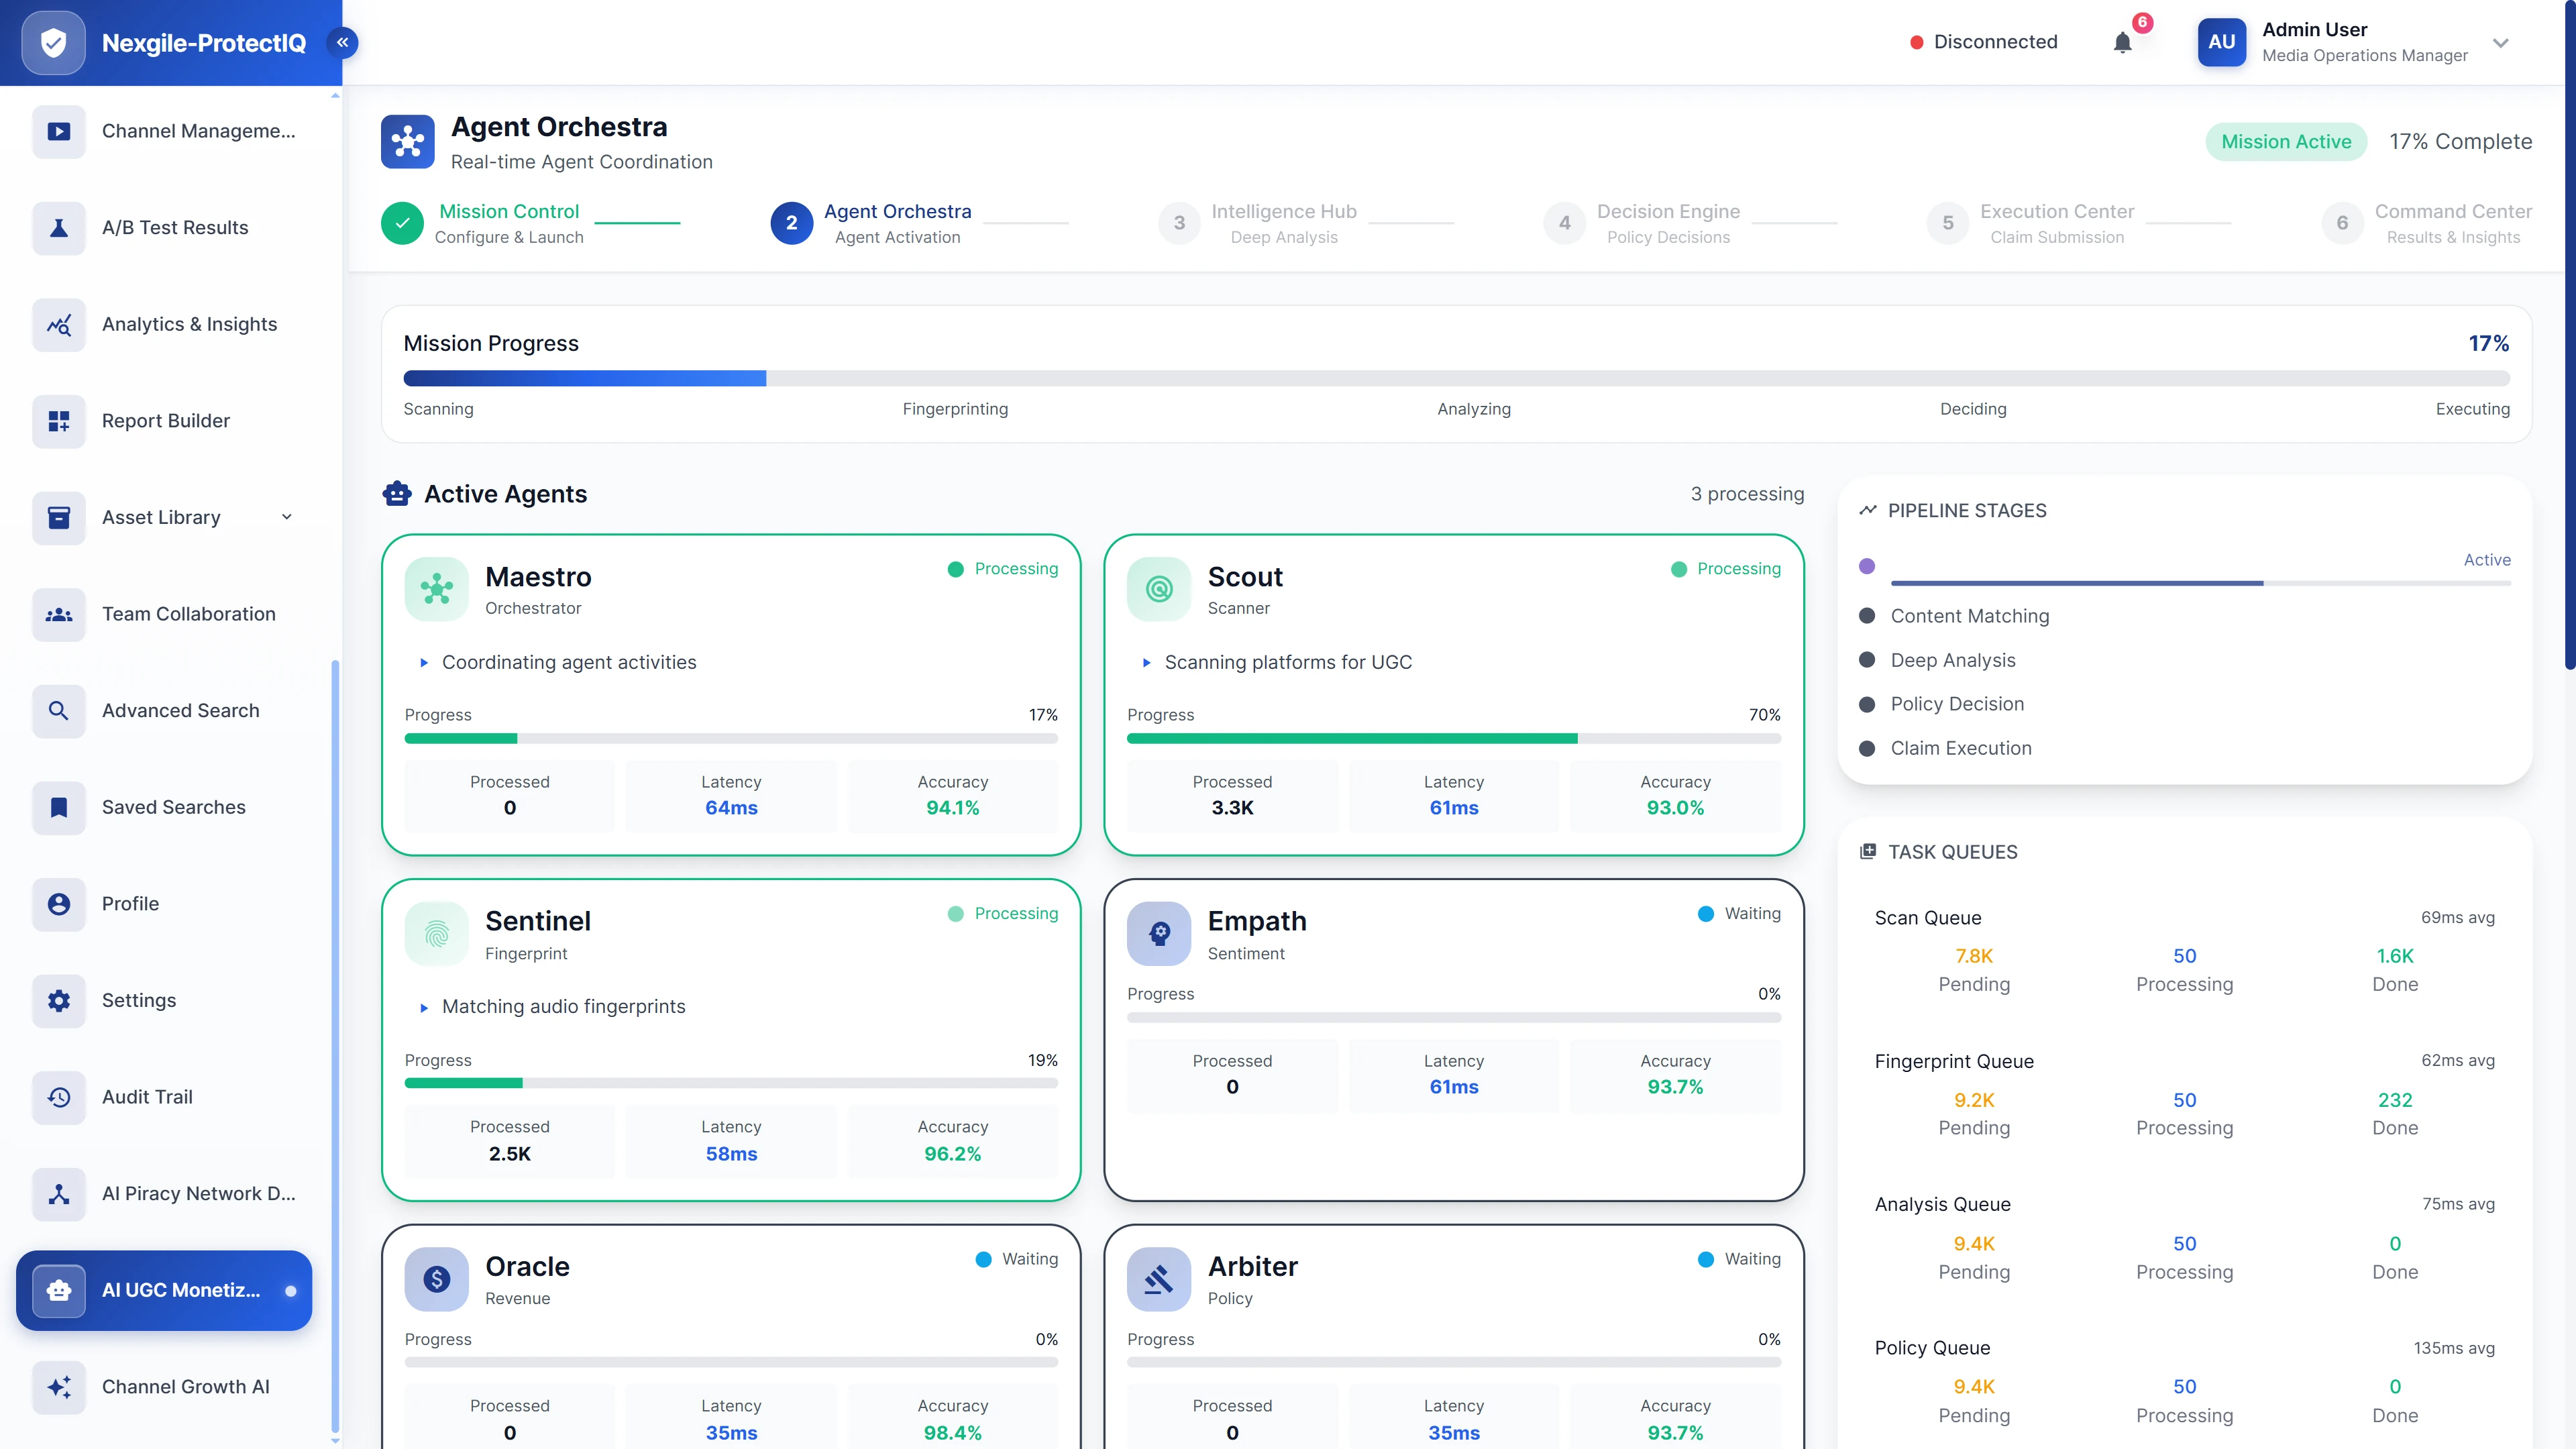2576x1449 pixels.
Task: Open the notifications bell icon
Action: tap(2122, 42)
